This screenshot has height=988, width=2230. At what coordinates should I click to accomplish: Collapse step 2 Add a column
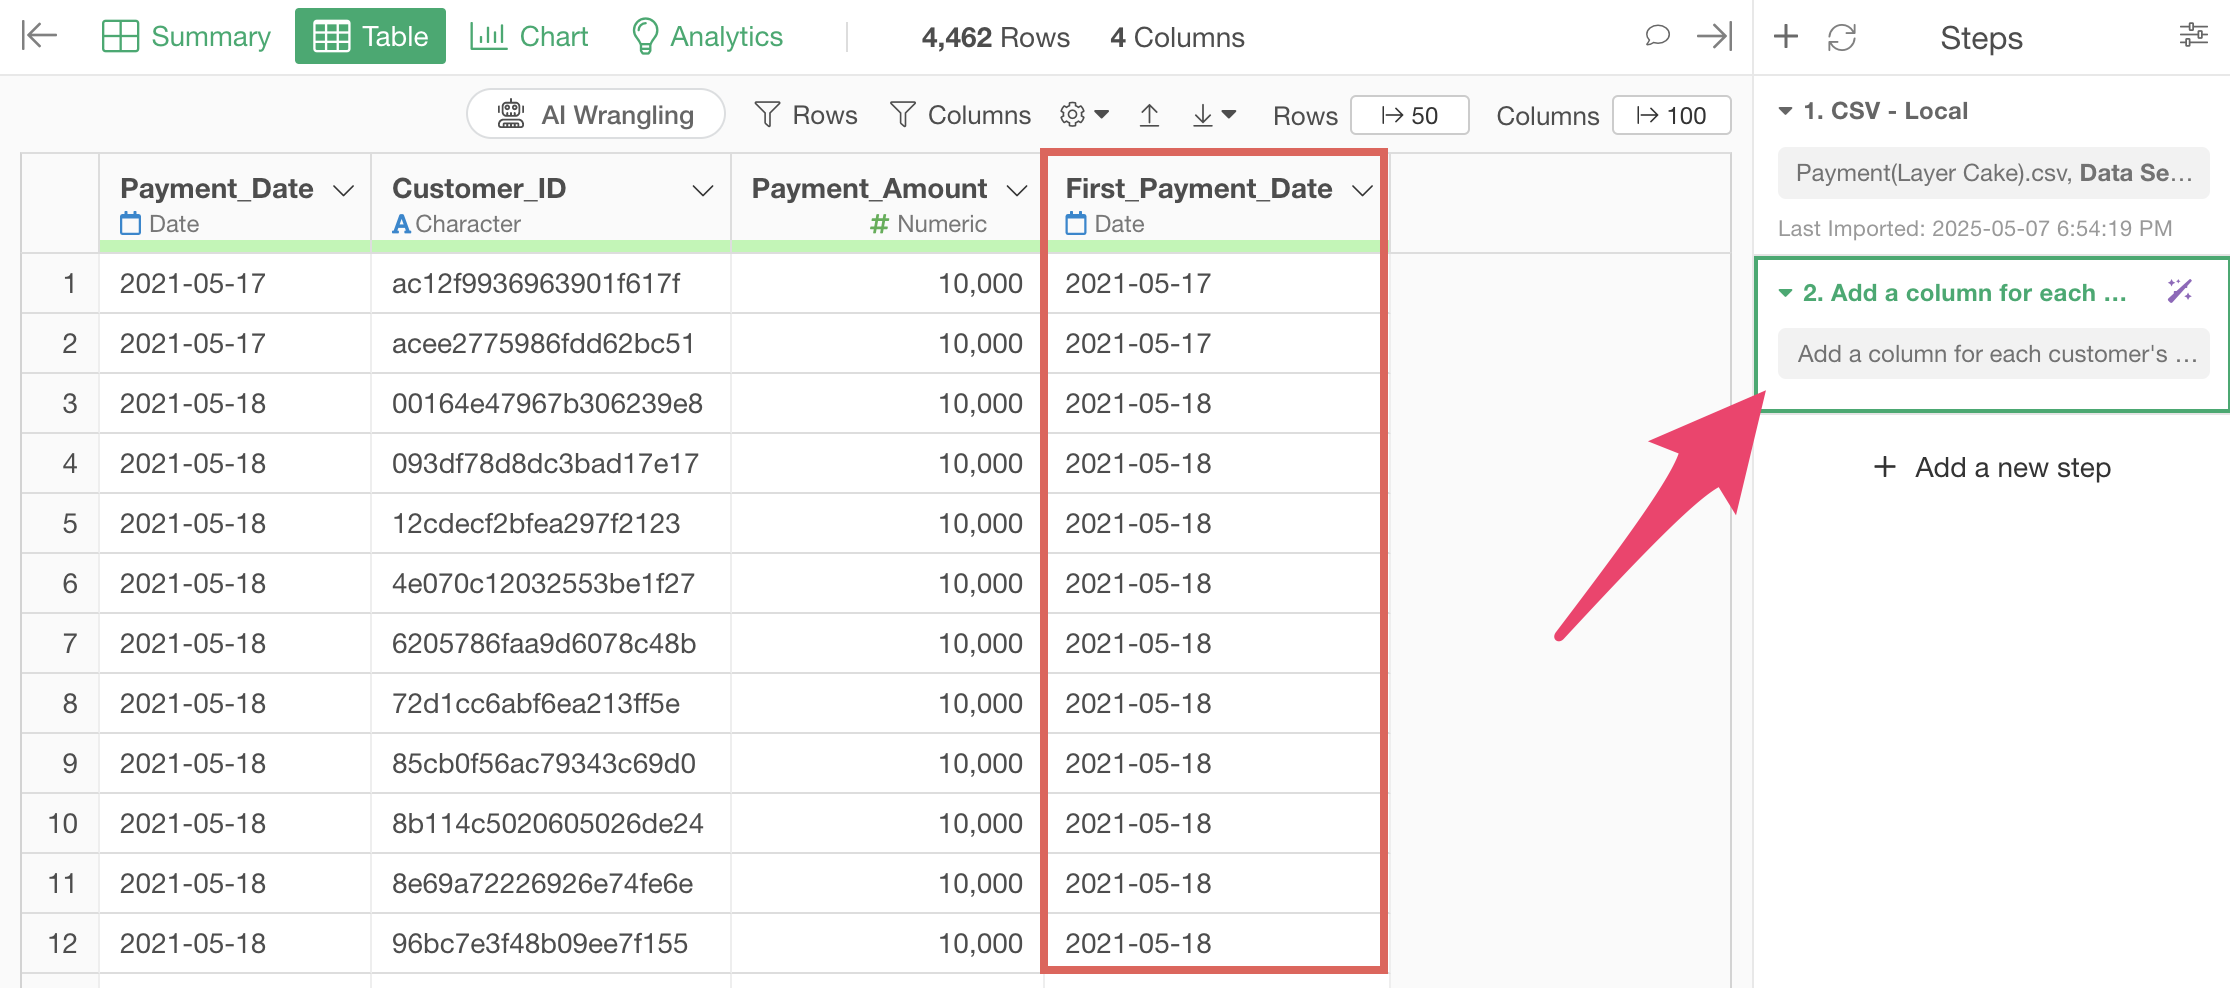point(1785,293)
